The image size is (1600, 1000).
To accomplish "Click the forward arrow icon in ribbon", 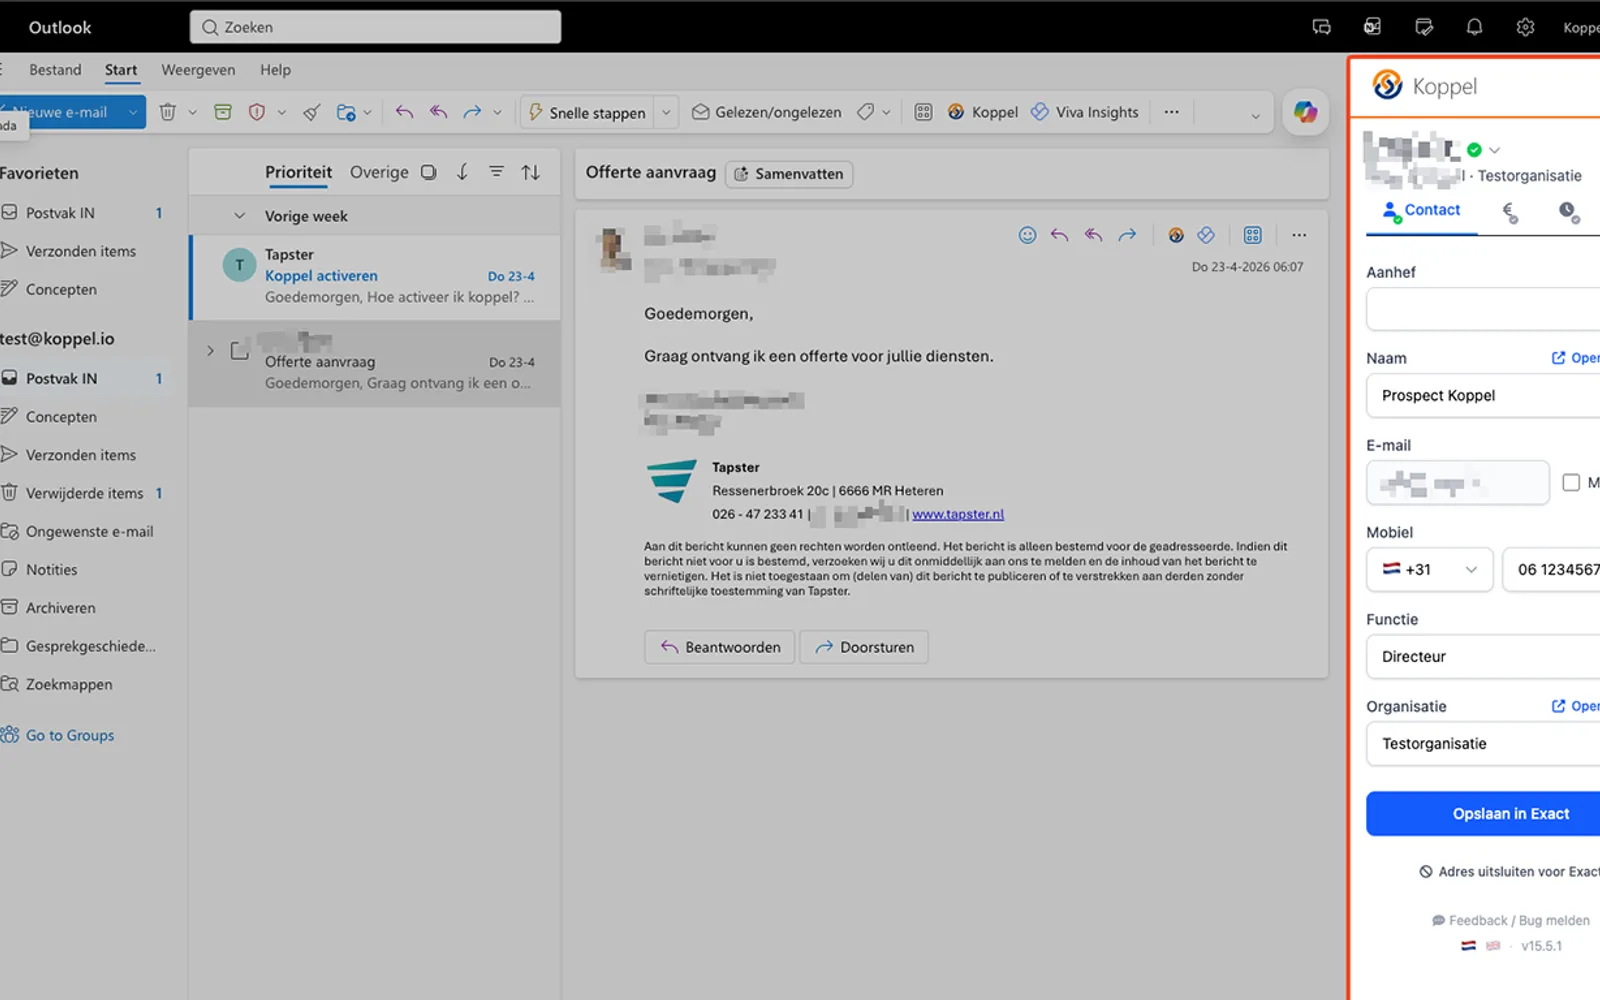I will tap(472, 112).
